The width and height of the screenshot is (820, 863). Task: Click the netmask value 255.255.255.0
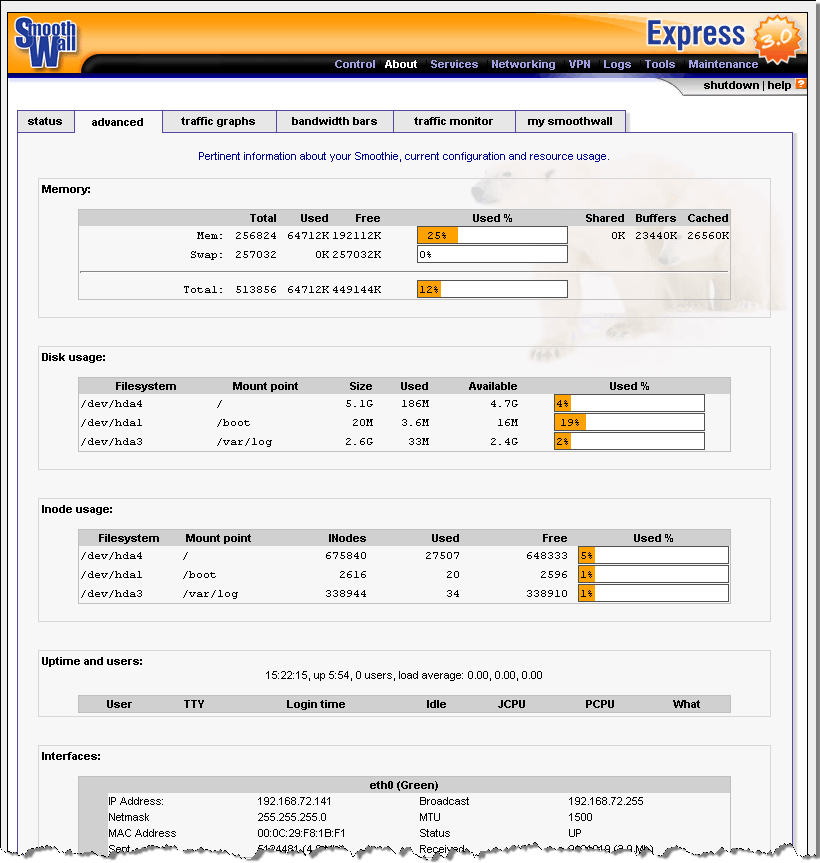point(292,817)
